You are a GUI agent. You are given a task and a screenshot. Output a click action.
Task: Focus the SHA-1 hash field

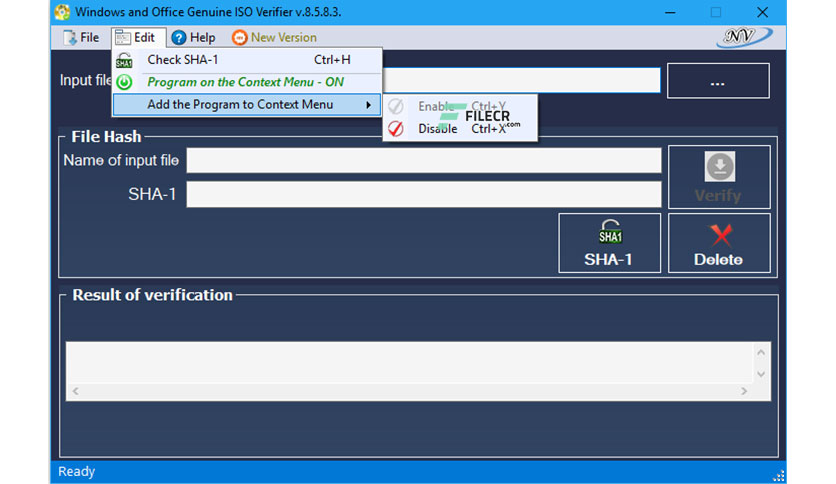(x=424, y=194)
